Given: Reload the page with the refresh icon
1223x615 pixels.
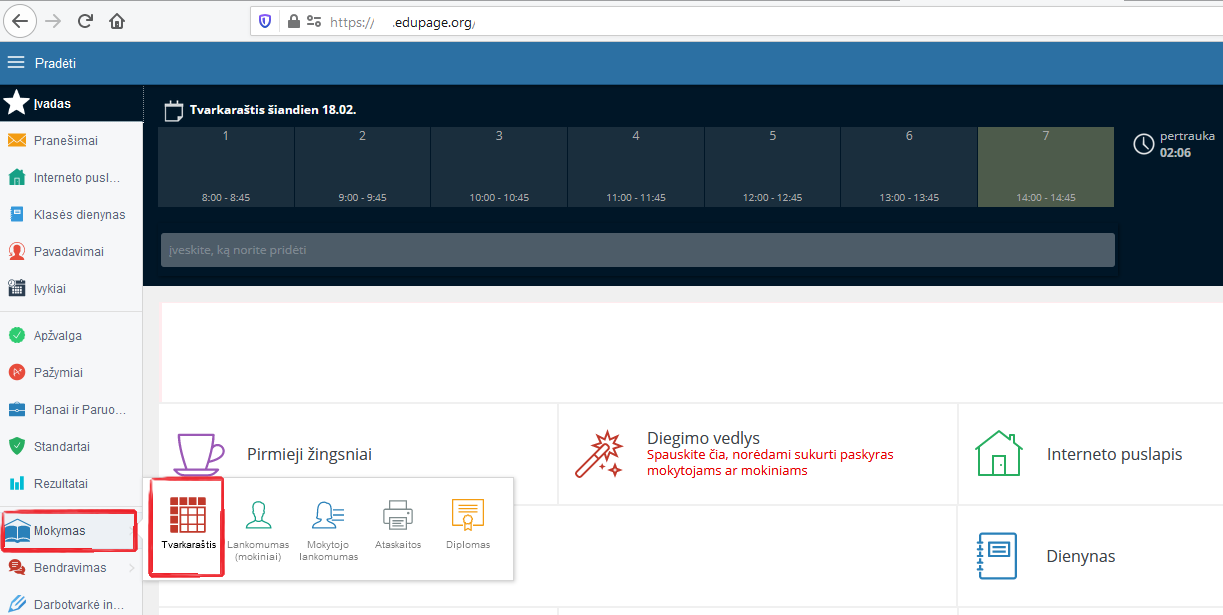Looking at the screenshot, I should (86, 21).
